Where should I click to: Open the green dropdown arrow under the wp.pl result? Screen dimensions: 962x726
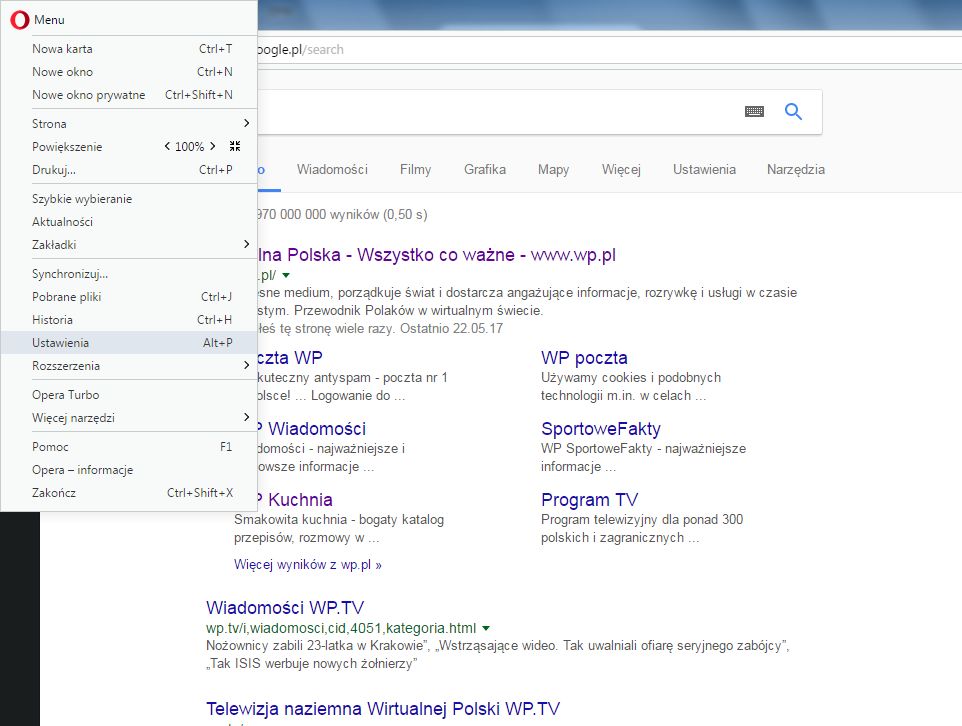[x=286, y=276]
